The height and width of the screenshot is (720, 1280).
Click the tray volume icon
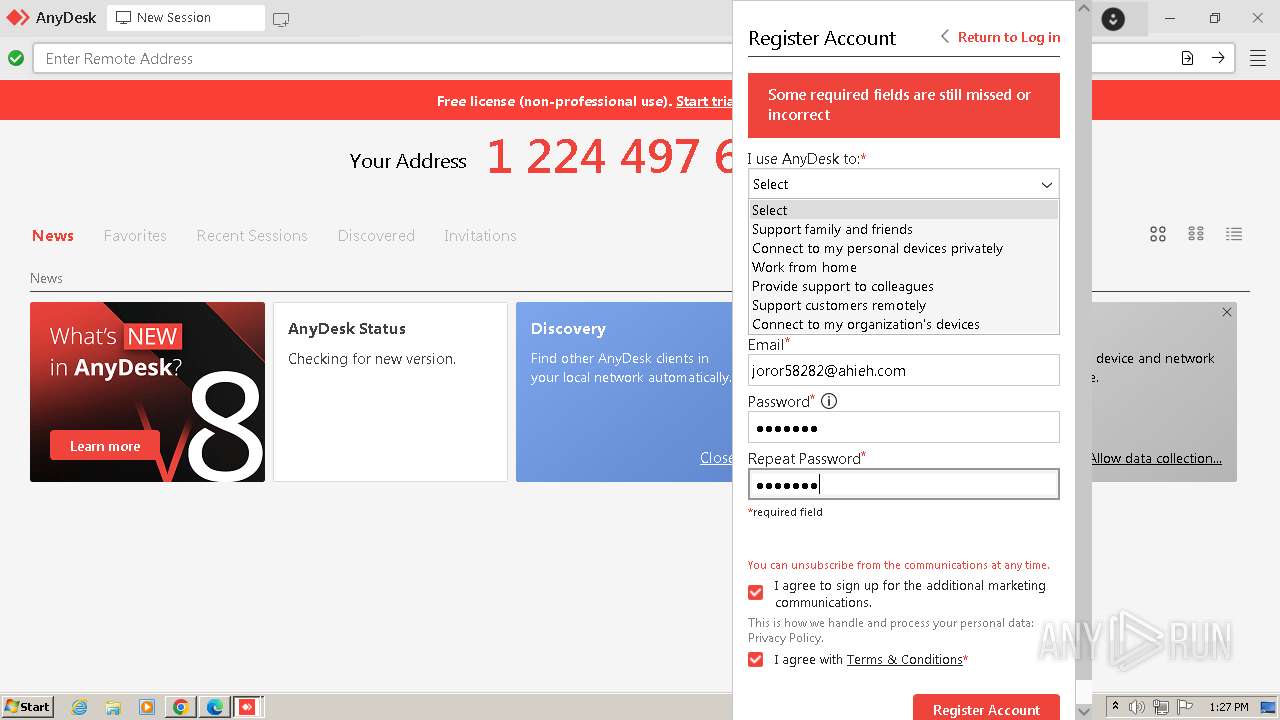tap(1138, 707)
